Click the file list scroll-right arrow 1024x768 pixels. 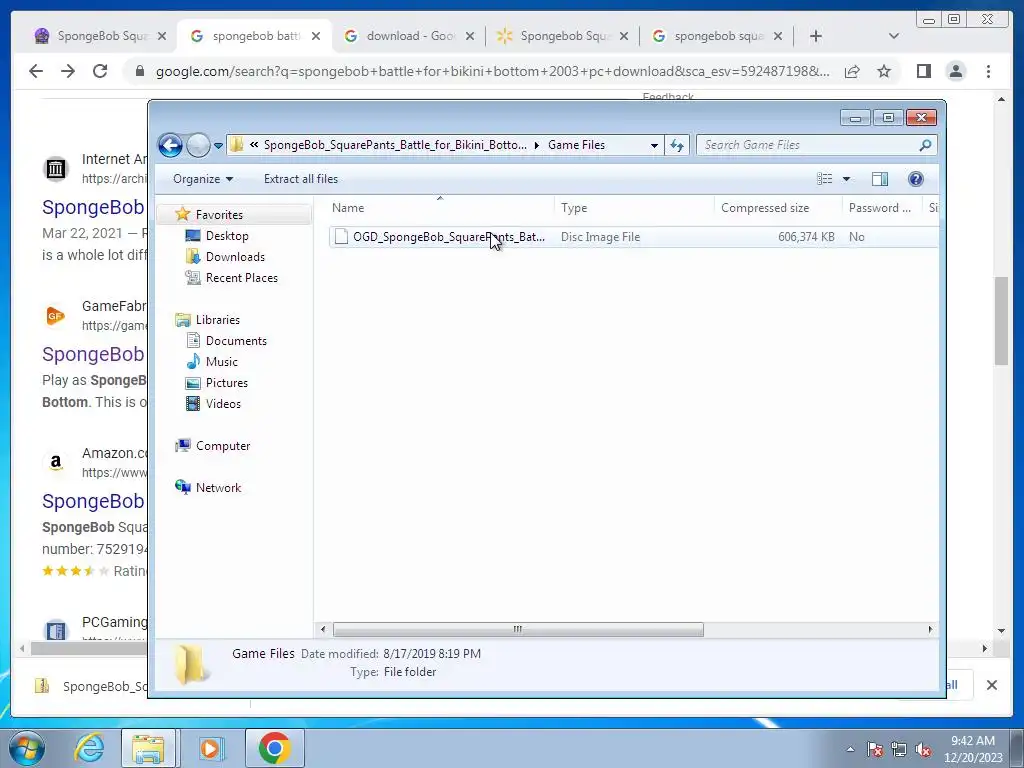[931, 630]
